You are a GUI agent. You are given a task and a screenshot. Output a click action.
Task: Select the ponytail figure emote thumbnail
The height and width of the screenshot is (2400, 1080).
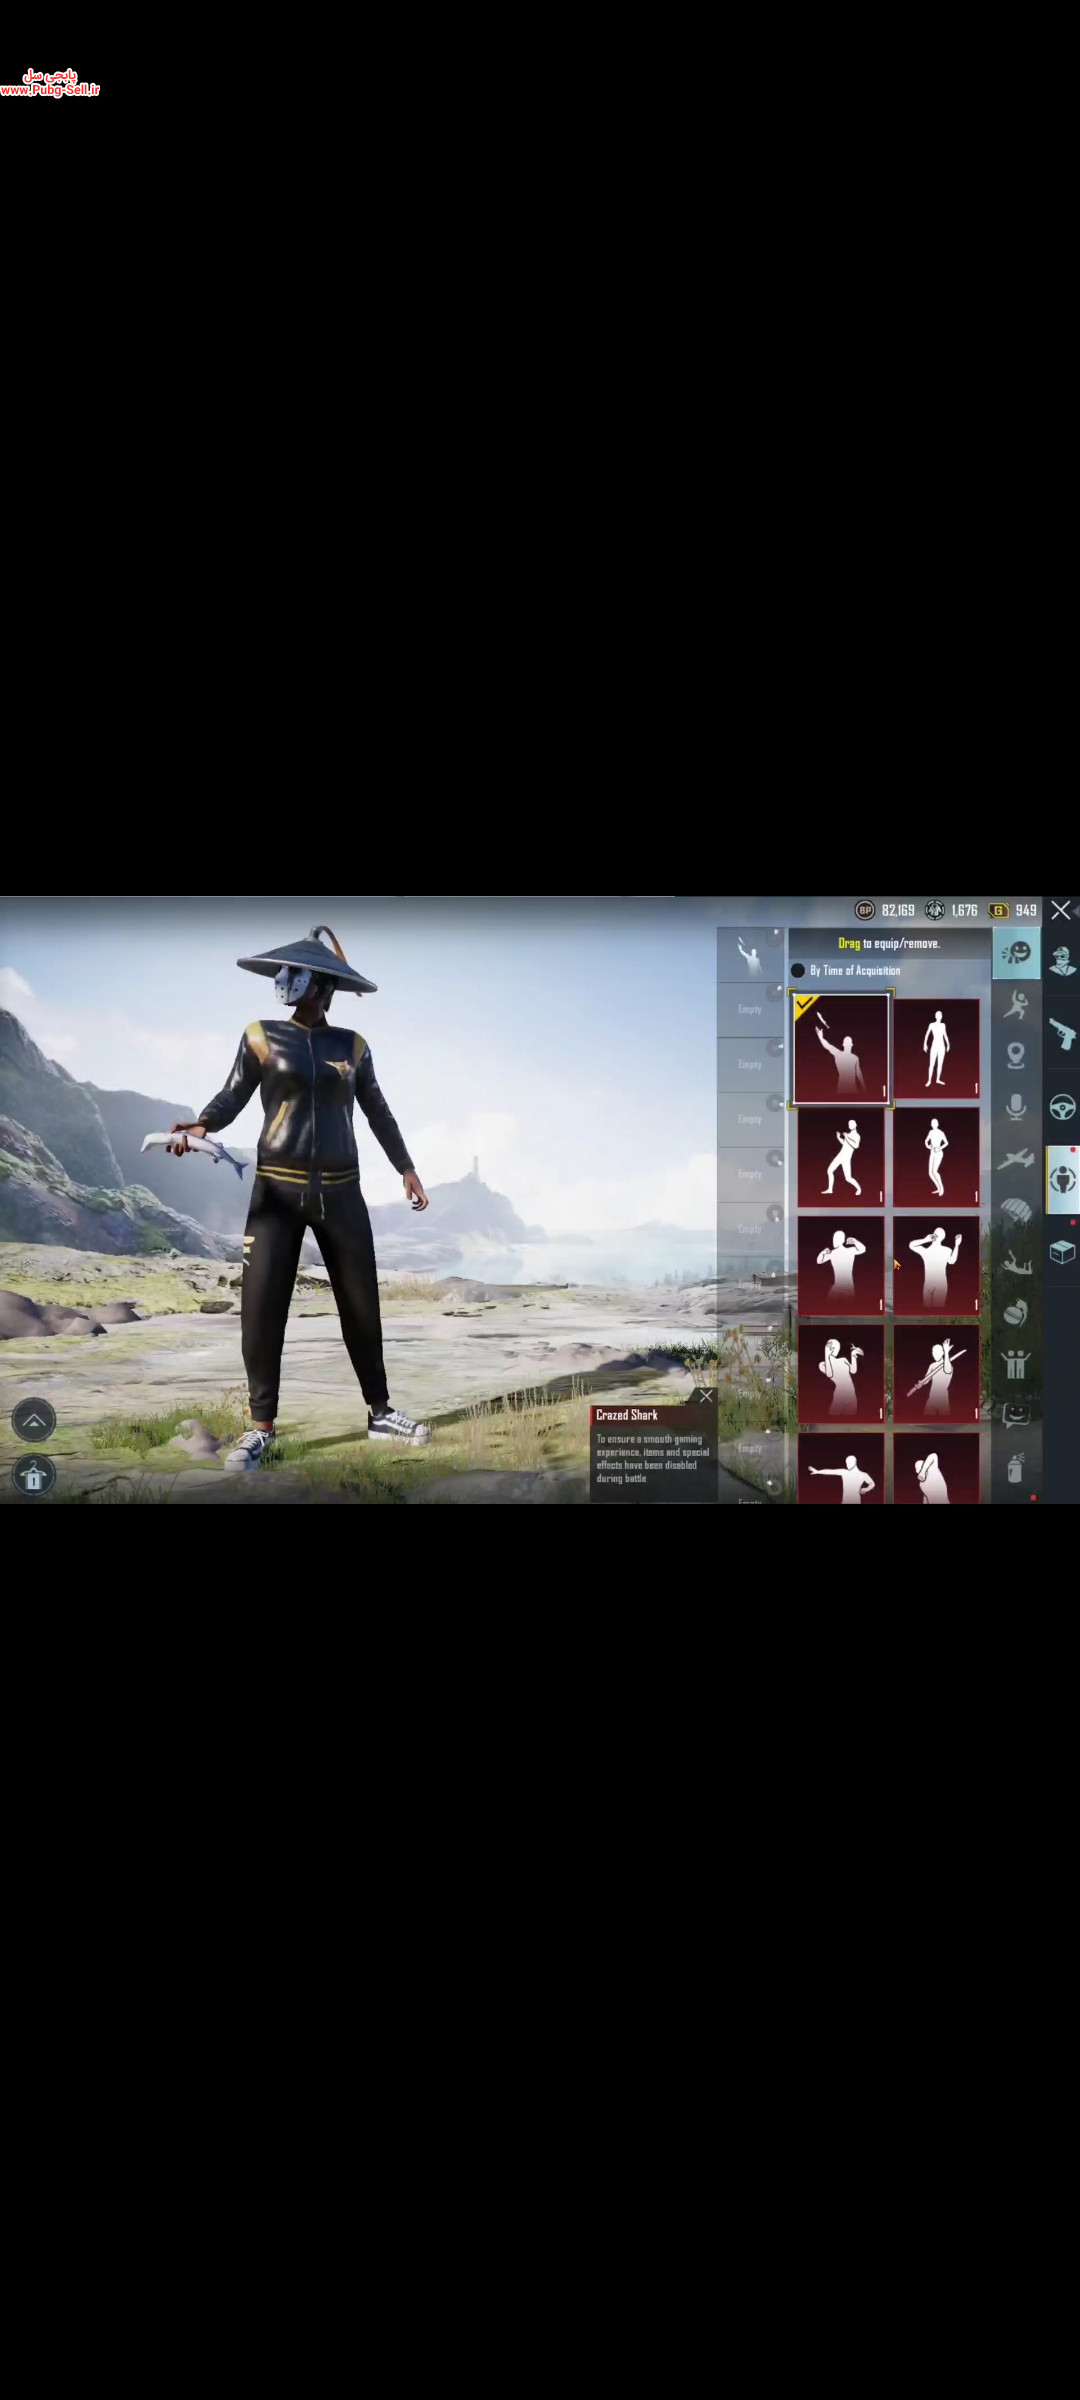tap(841, 1373)
